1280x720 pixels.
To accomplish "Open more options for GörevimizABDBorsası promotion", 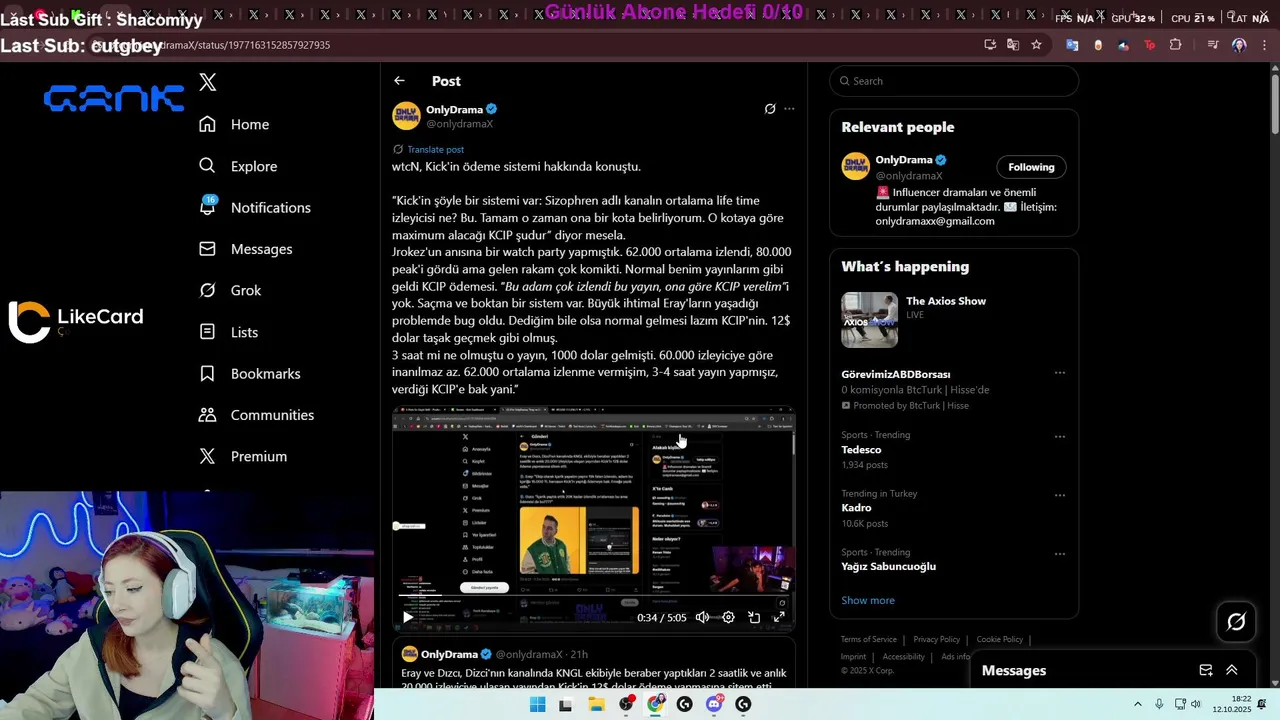I will 1060,373.
